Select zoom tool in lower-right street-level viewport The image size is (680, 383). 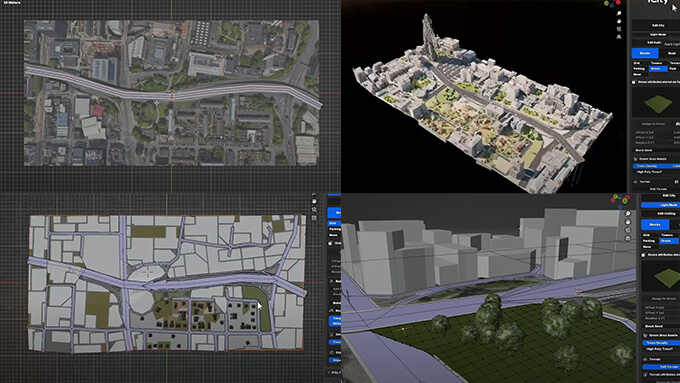tap(628, 213)
